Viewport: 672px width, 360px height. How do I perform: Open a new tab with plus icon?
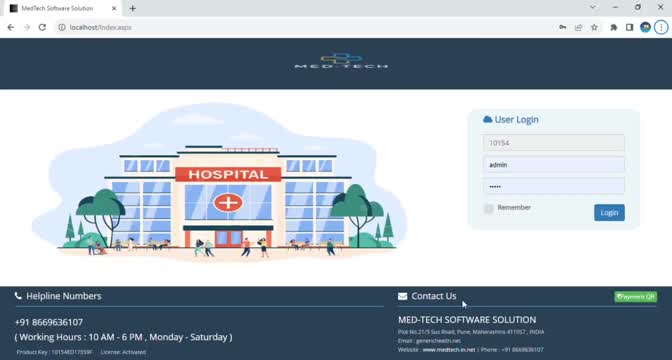(x=132, y=8)
